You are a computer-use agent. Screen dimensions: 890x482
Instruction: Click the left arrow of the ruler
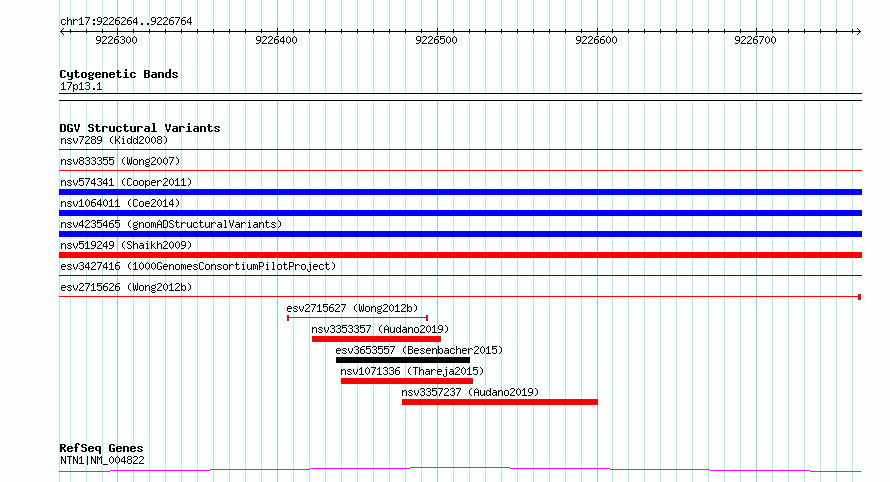pos(63,31)
